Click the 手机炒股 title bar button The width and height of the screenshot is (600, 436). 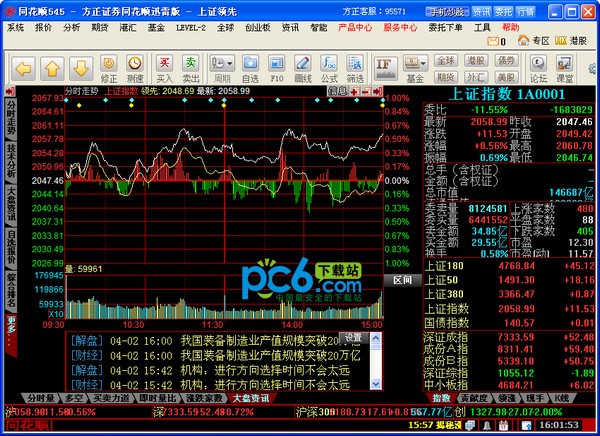tap(447, 12)
